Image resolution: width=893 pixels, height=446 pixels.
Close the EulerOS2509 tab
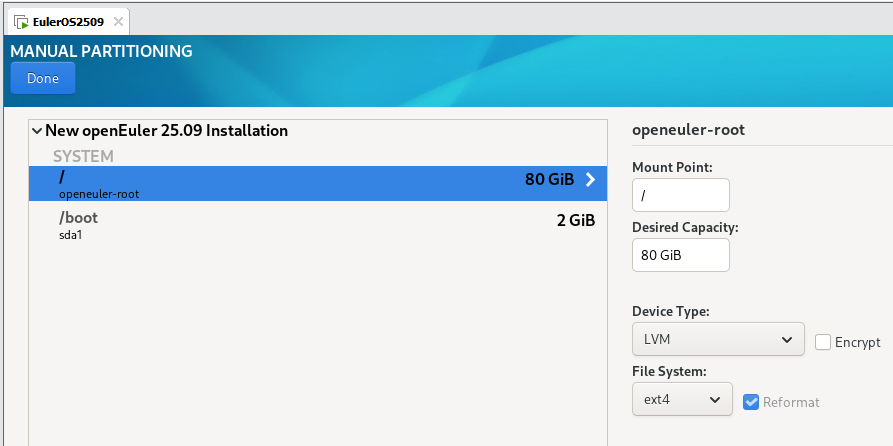click(x=118, y=22)
